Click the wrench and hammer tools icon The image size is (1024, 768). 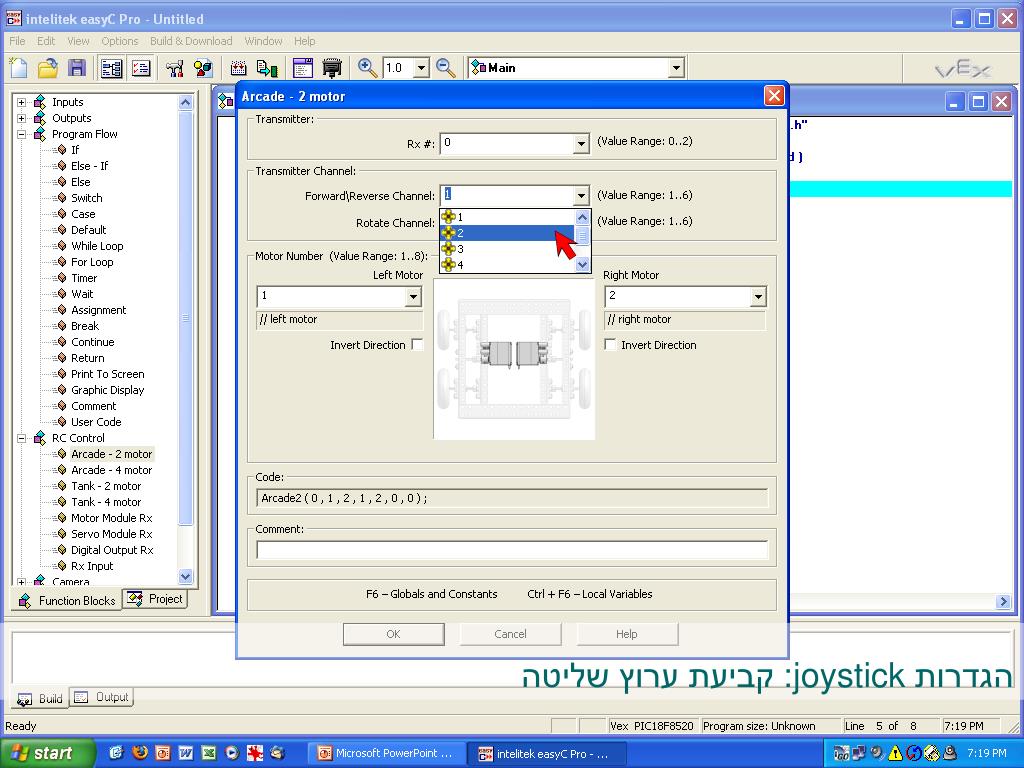pos(174,68)
